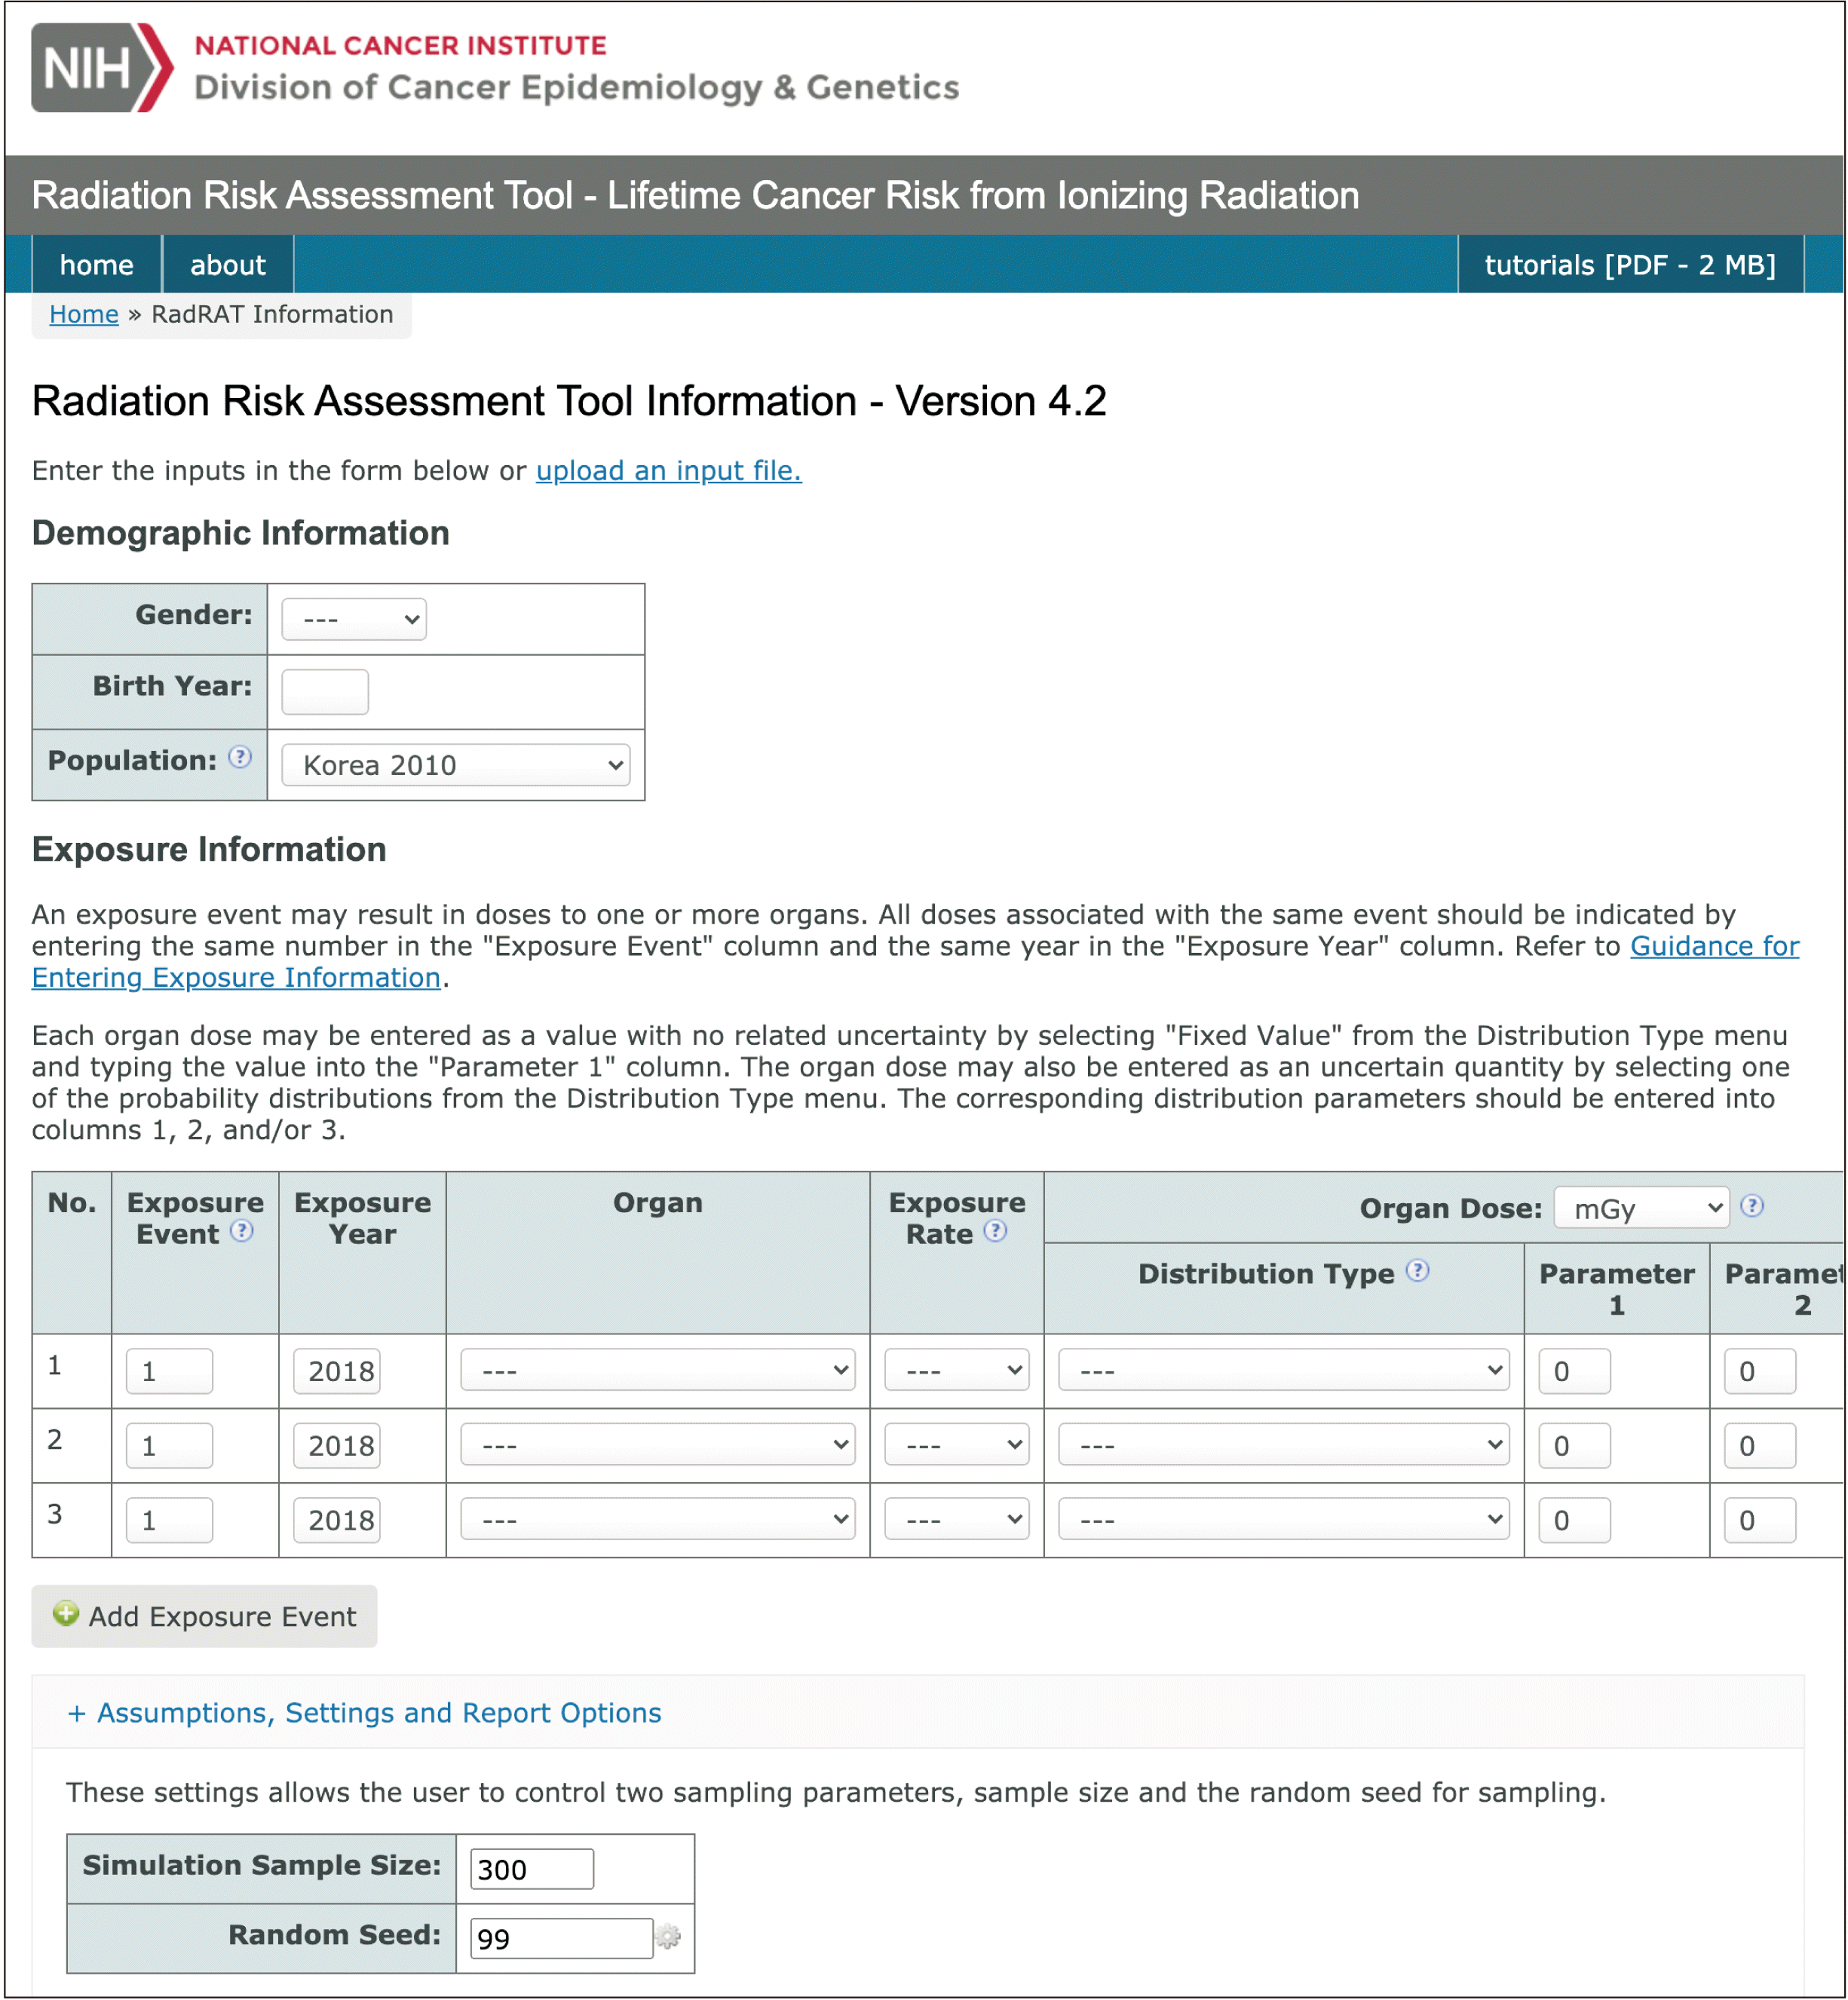Open the Population dropdown showing Korea 2010
The image size is (1848, 2000).
point(456,765)
